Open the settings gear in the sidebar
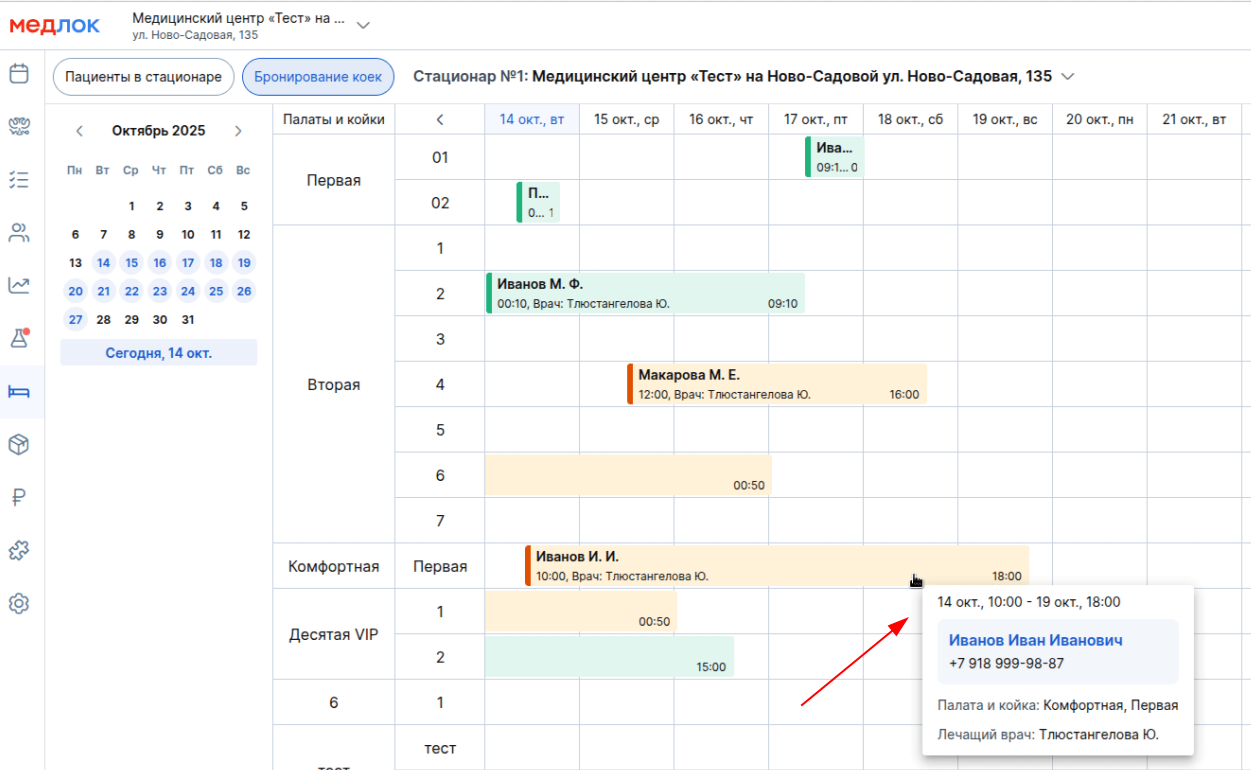The image size is (1251, 770). (x=19, y=603)
